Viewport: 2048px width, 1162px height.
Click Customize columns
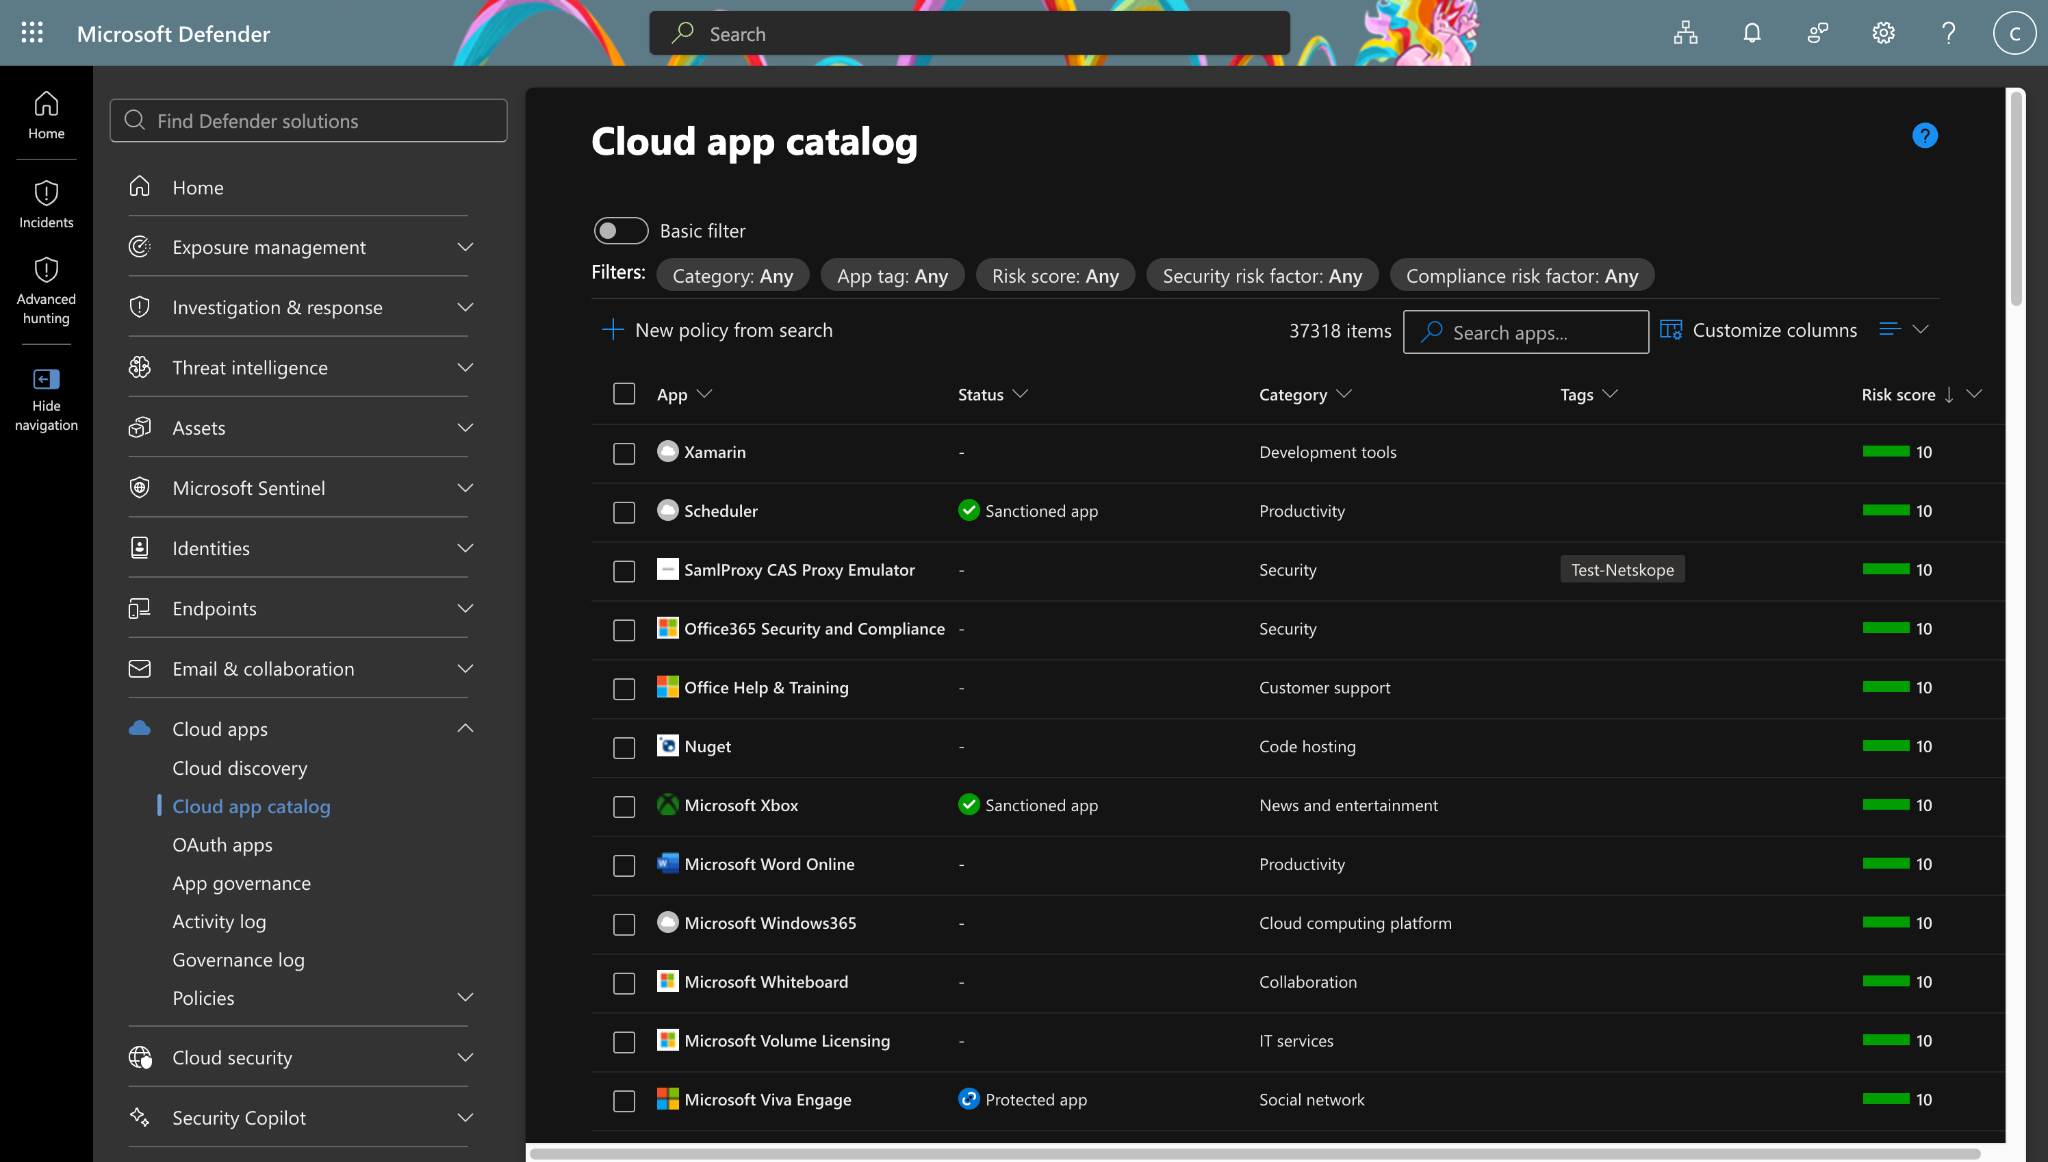click(x=1758, y=330)
